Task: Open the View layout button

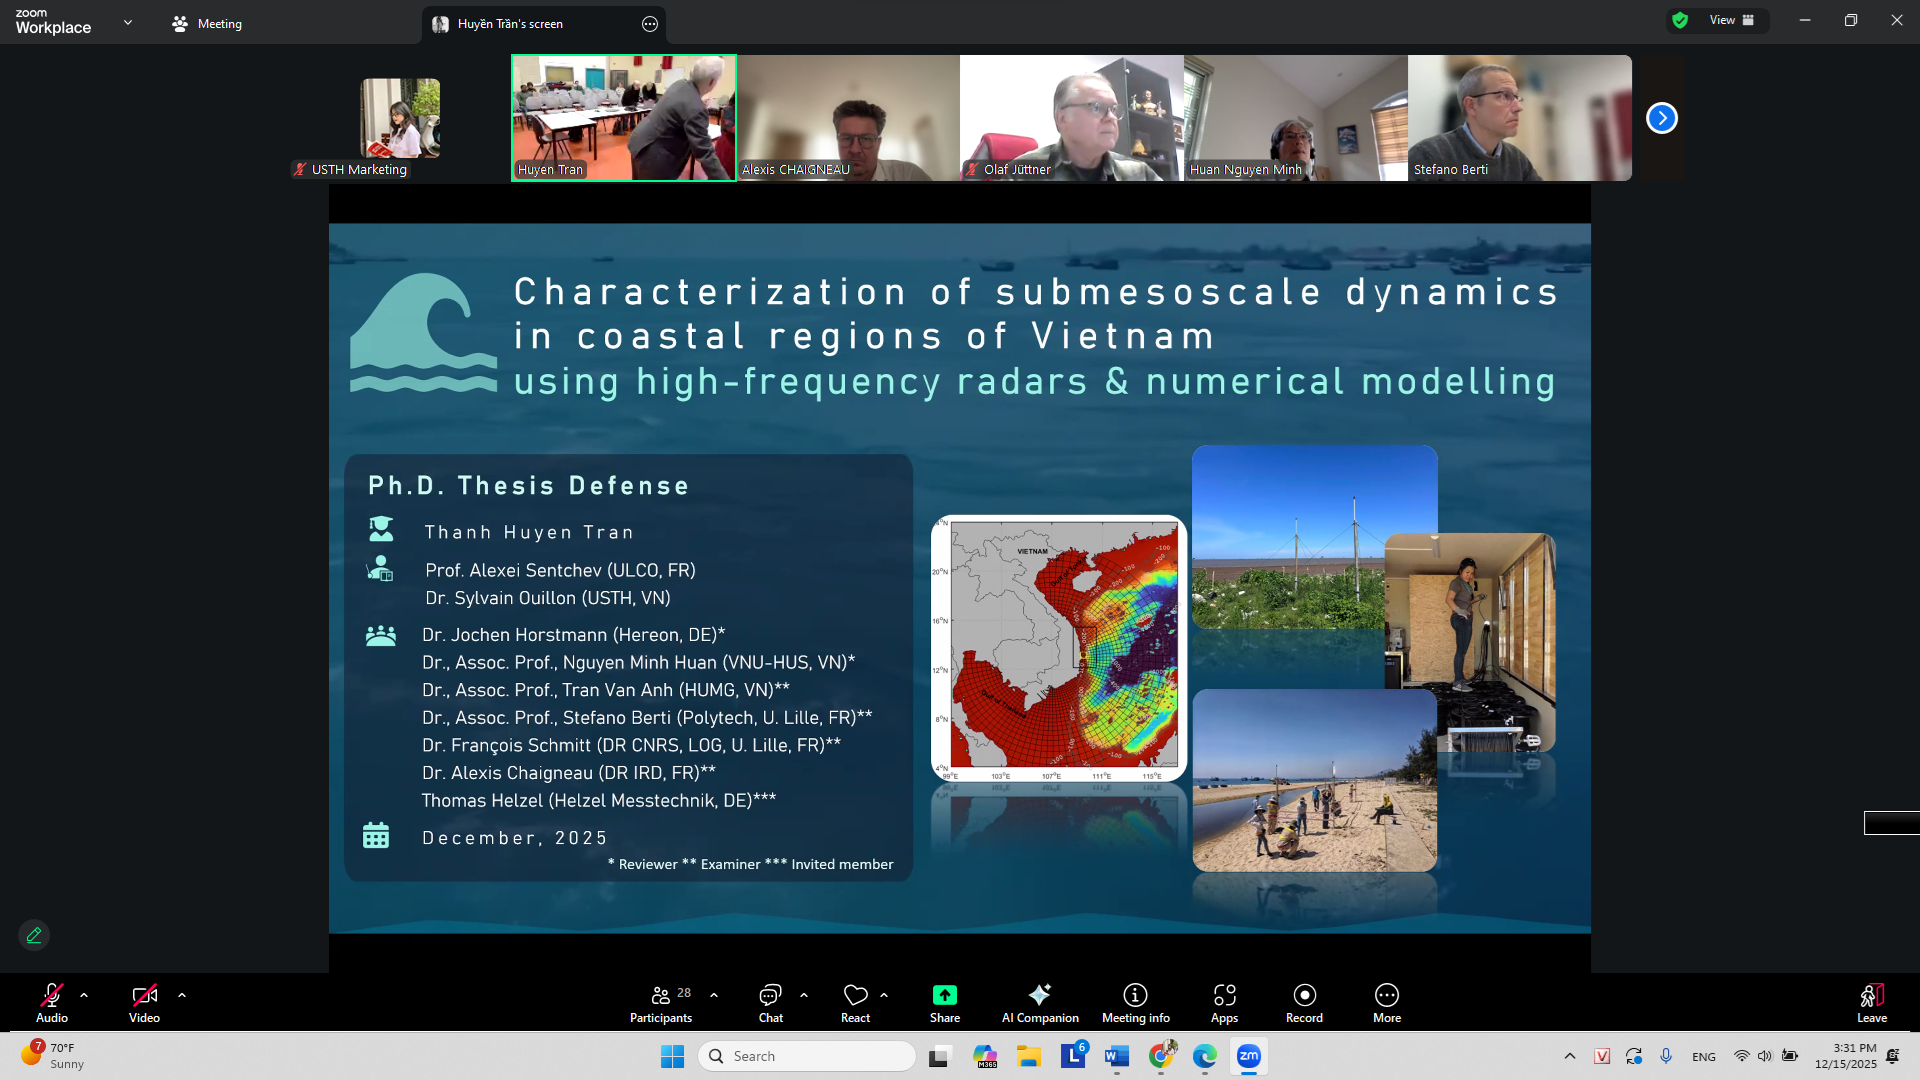Action: point(1730,20)
